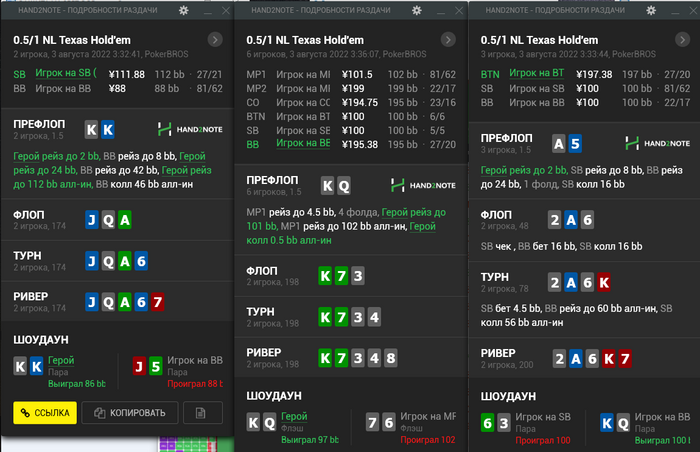The height and width of the screenshot is (452, 700).
Task: Open player link 'Игрок на BB' in middle window
Action: pos(303,143)
